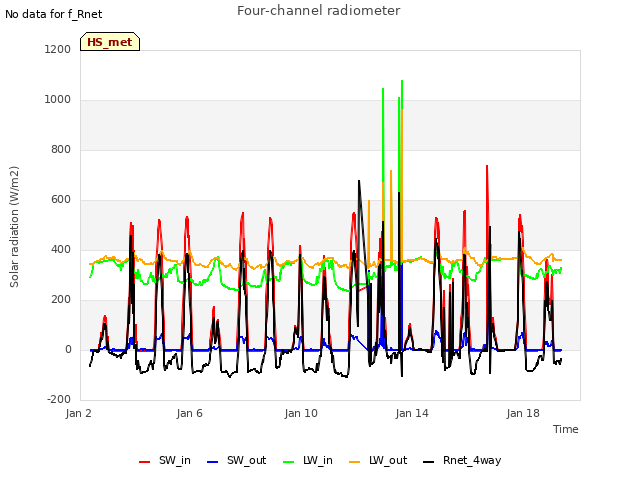Click the tallest green LW_in spike peak
The width and height of the screenshot is (640, 480).
(402, 81)
